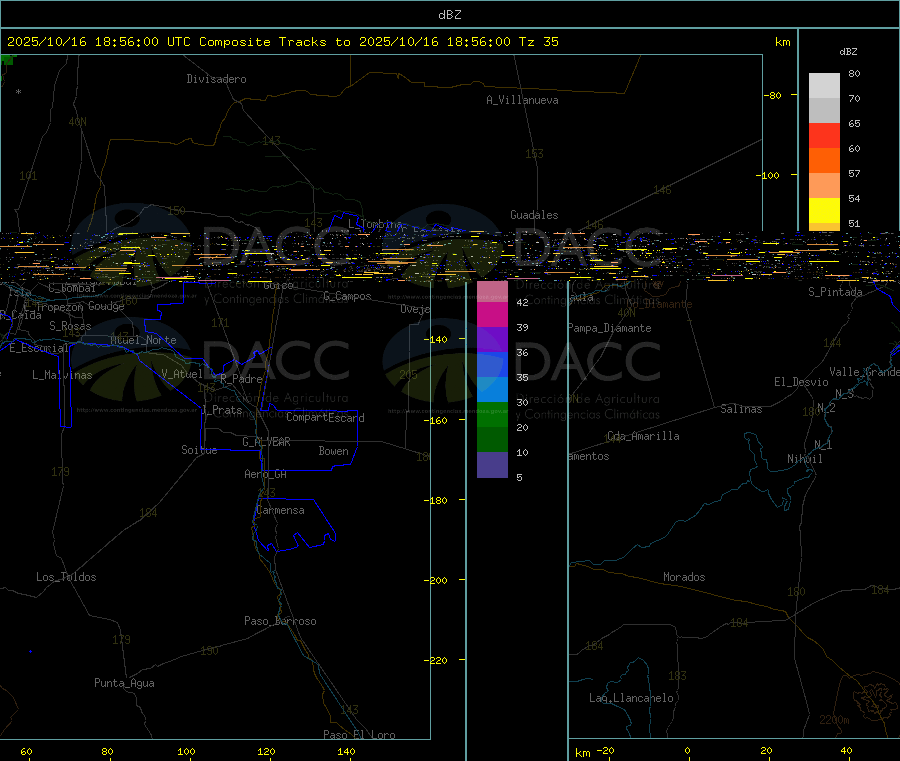Screen dimensions: 900x761
Task: Select the dark green 20-10 dBZ swatch
Action: click(492, 440)
